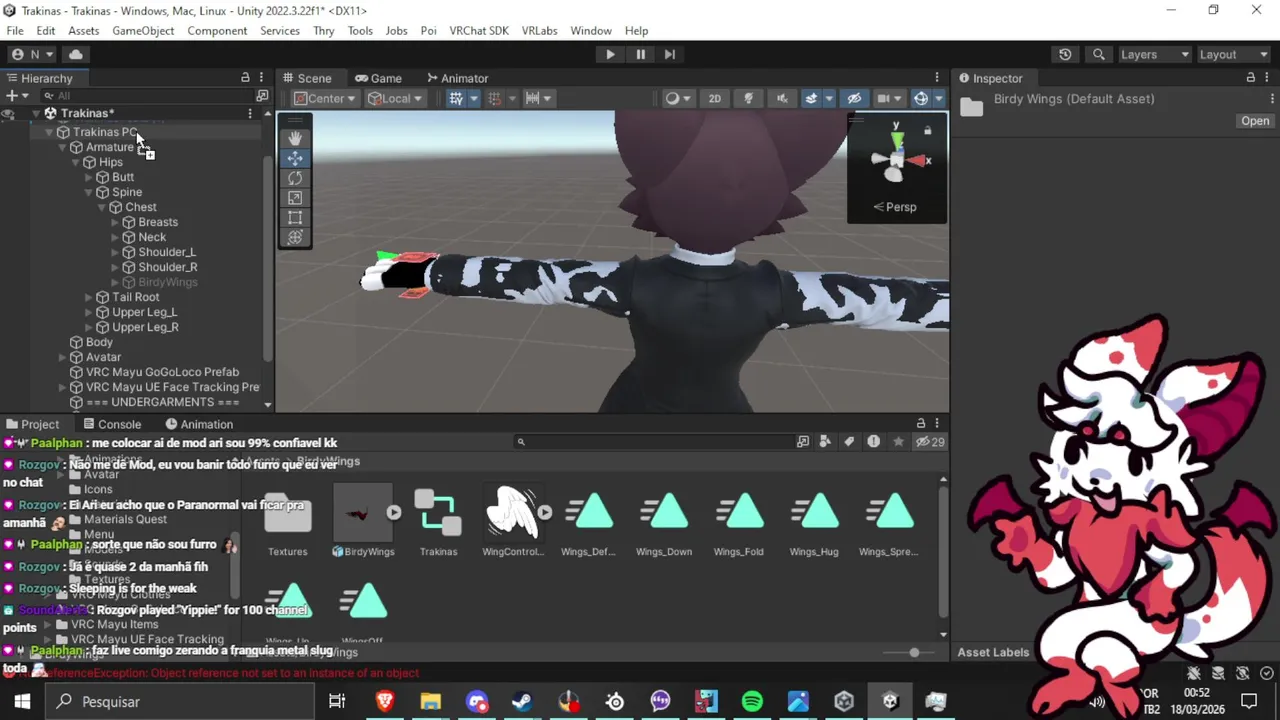Toggle scene effects (skybox, fog)
The width and height of the screenshot is (1280, 720).
click(x=811, y=98)
